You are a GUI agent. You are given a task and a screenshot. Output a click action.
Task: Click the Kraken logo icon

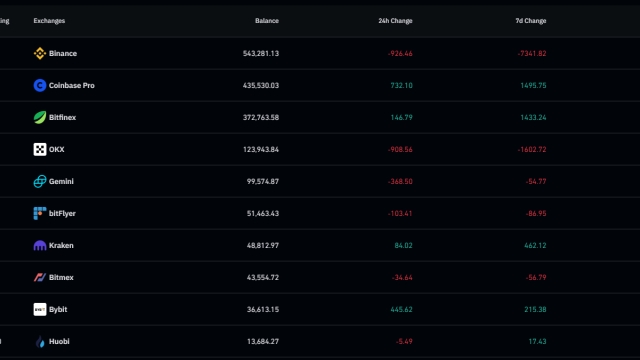(40, 245)
